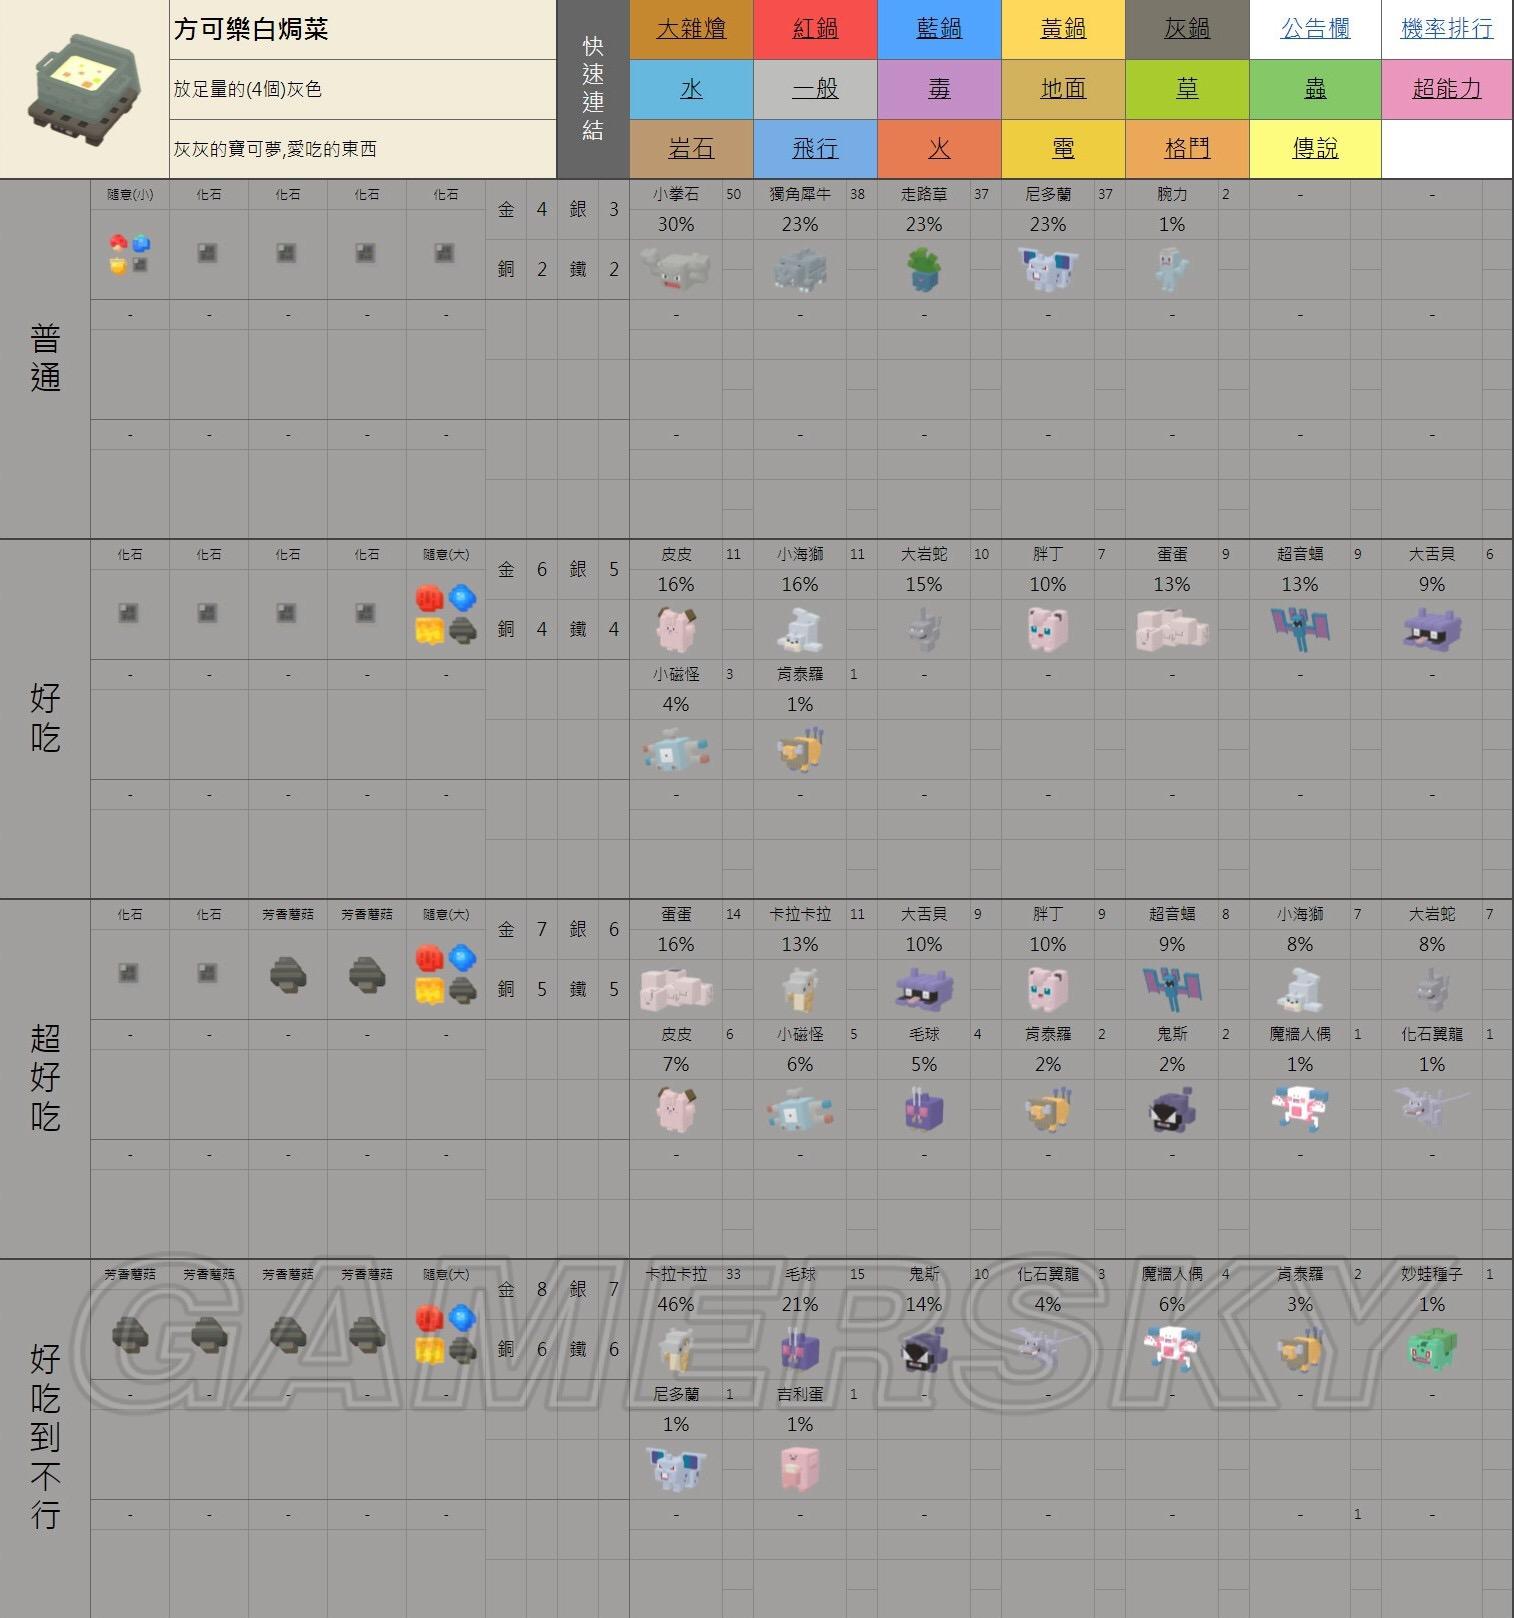Jump to the 格鬥 type section
This screenshot has height=1618, width=1514.
tap(1187, 149)
